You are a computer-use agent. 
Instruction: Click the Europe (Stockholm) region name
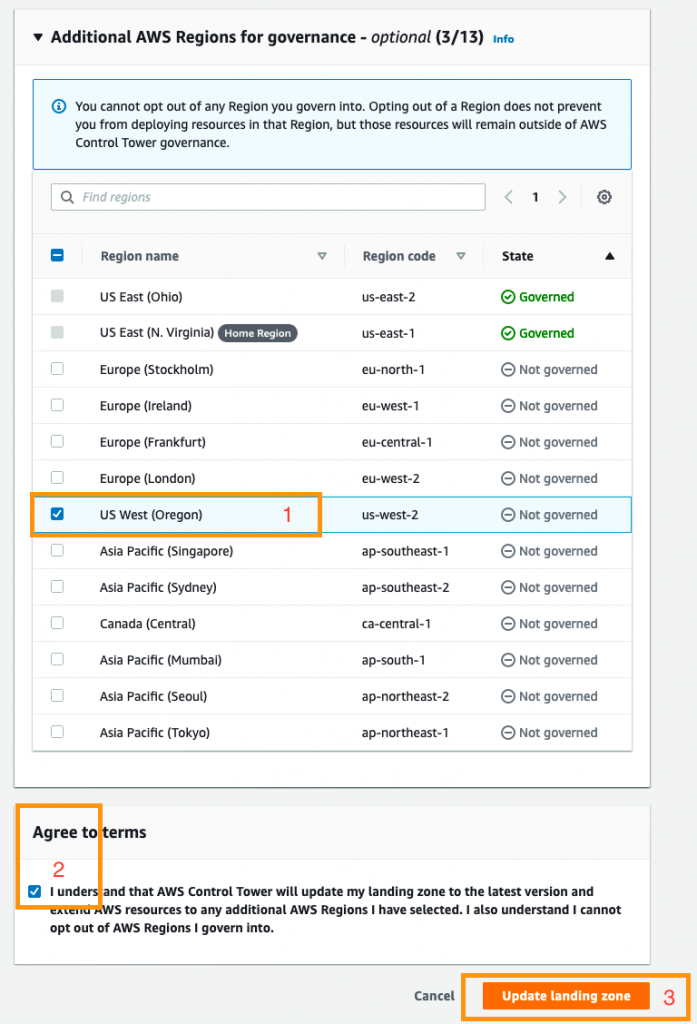tap(157, 370)
